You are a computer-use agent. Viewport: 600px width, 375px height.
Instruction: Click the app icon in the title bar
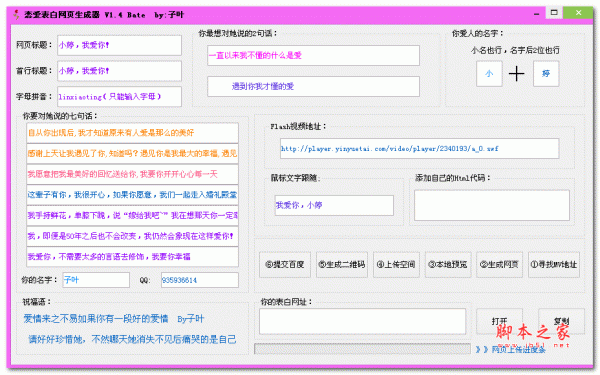pos(16,15)
